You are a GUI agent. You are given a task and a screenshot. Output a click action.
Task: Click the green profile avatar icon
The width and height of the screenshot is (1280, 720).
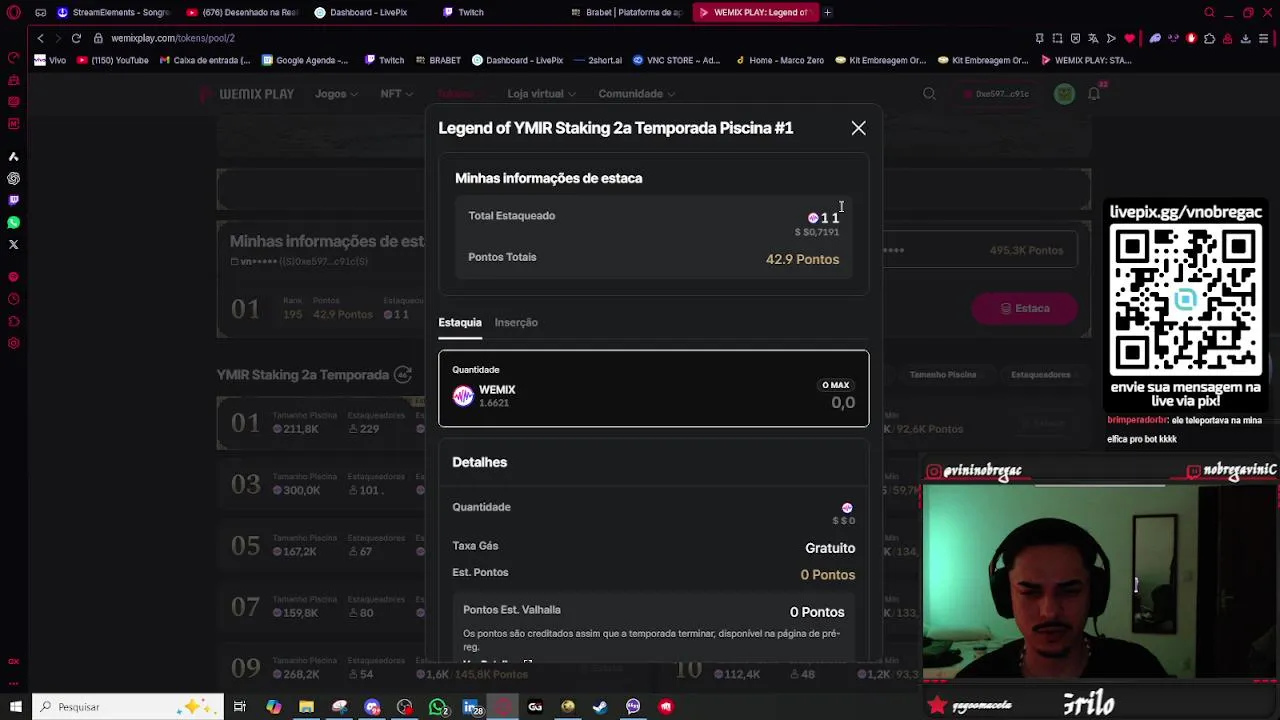click(x=1064, y=94)
